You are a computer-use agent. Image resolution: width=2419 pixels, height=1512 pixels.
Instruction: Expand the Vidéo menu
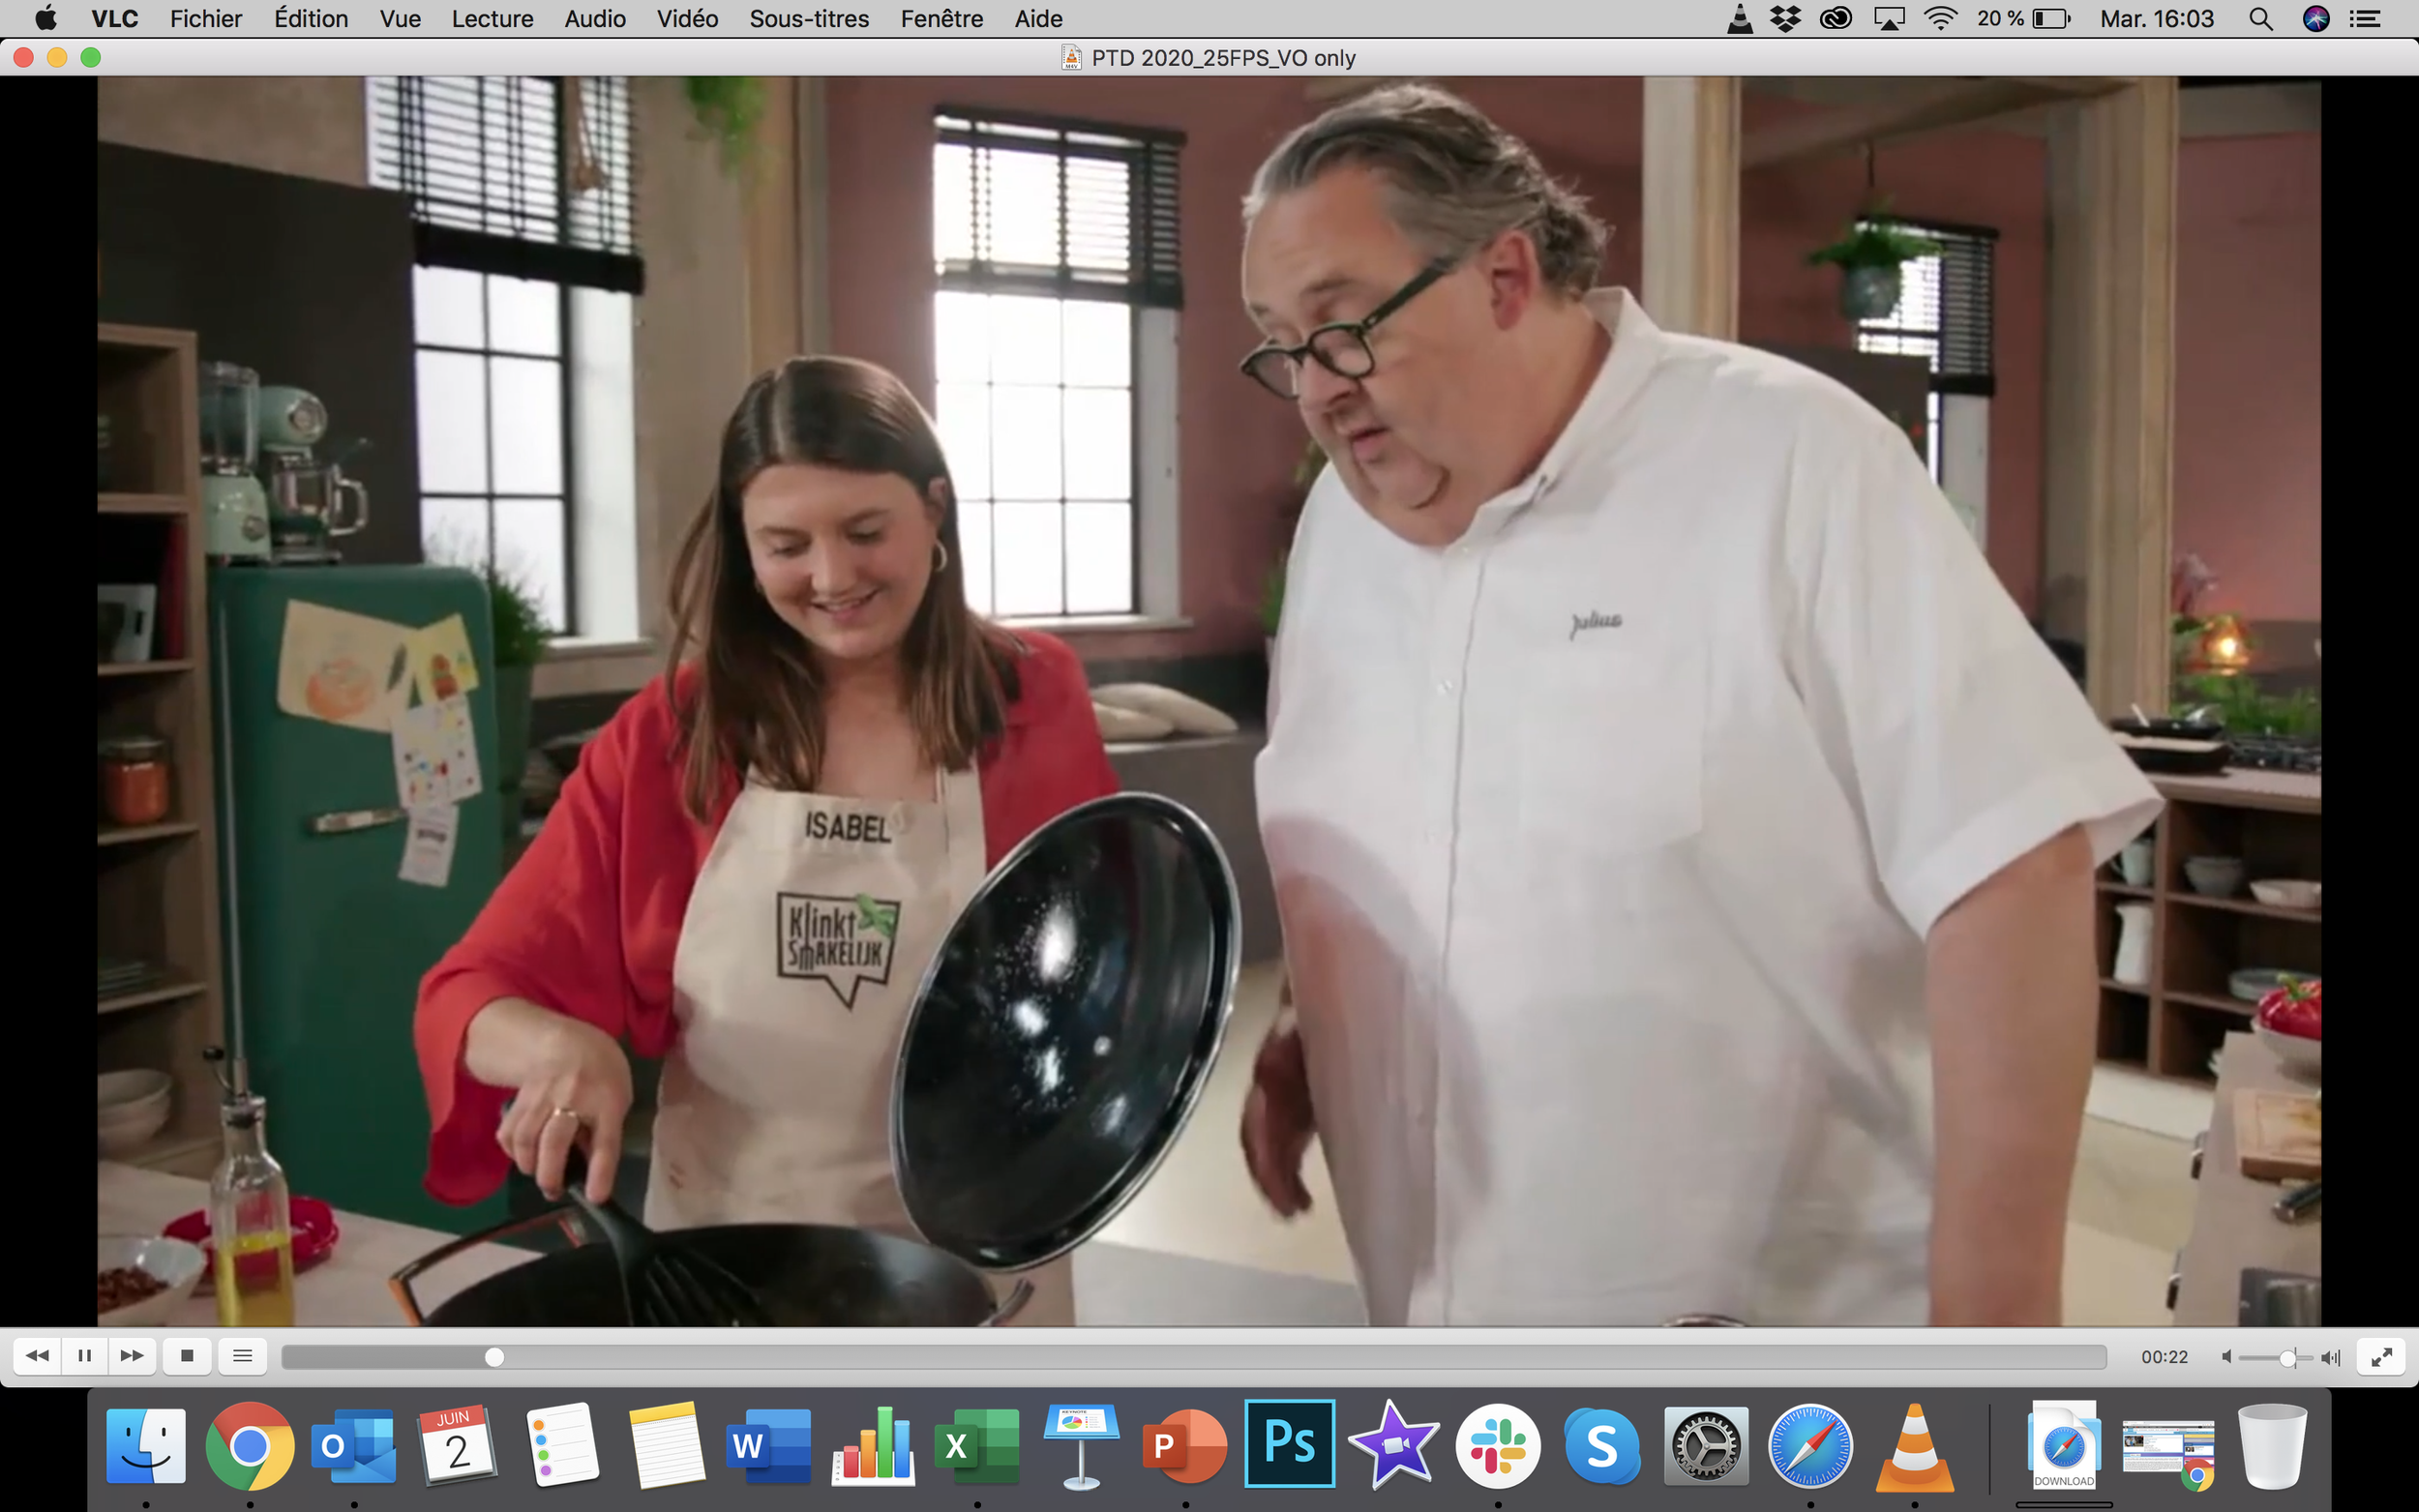(x=687, y=19)
